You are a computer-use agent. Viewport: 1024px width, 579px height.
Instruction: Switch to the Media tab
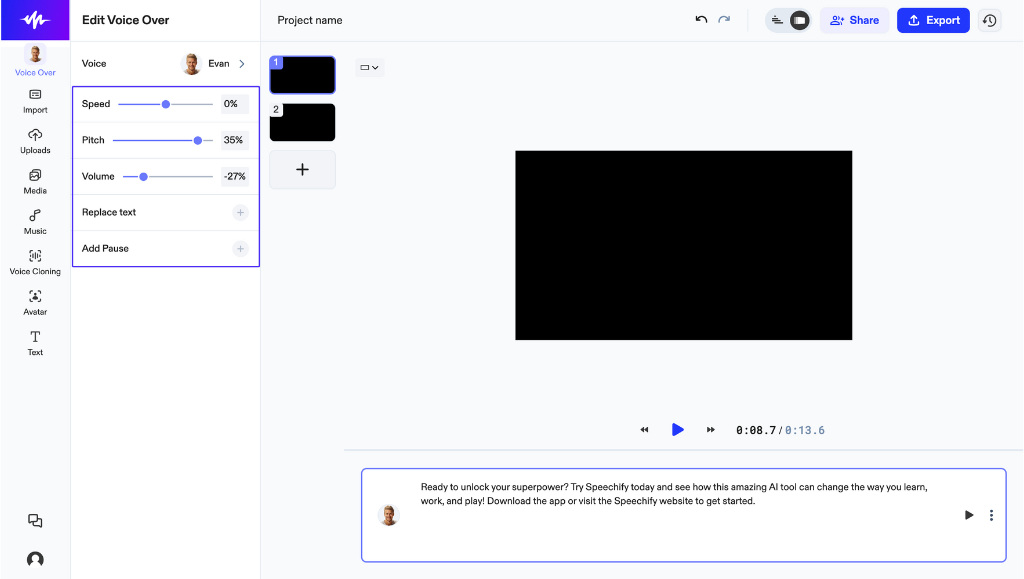[35, 181]
